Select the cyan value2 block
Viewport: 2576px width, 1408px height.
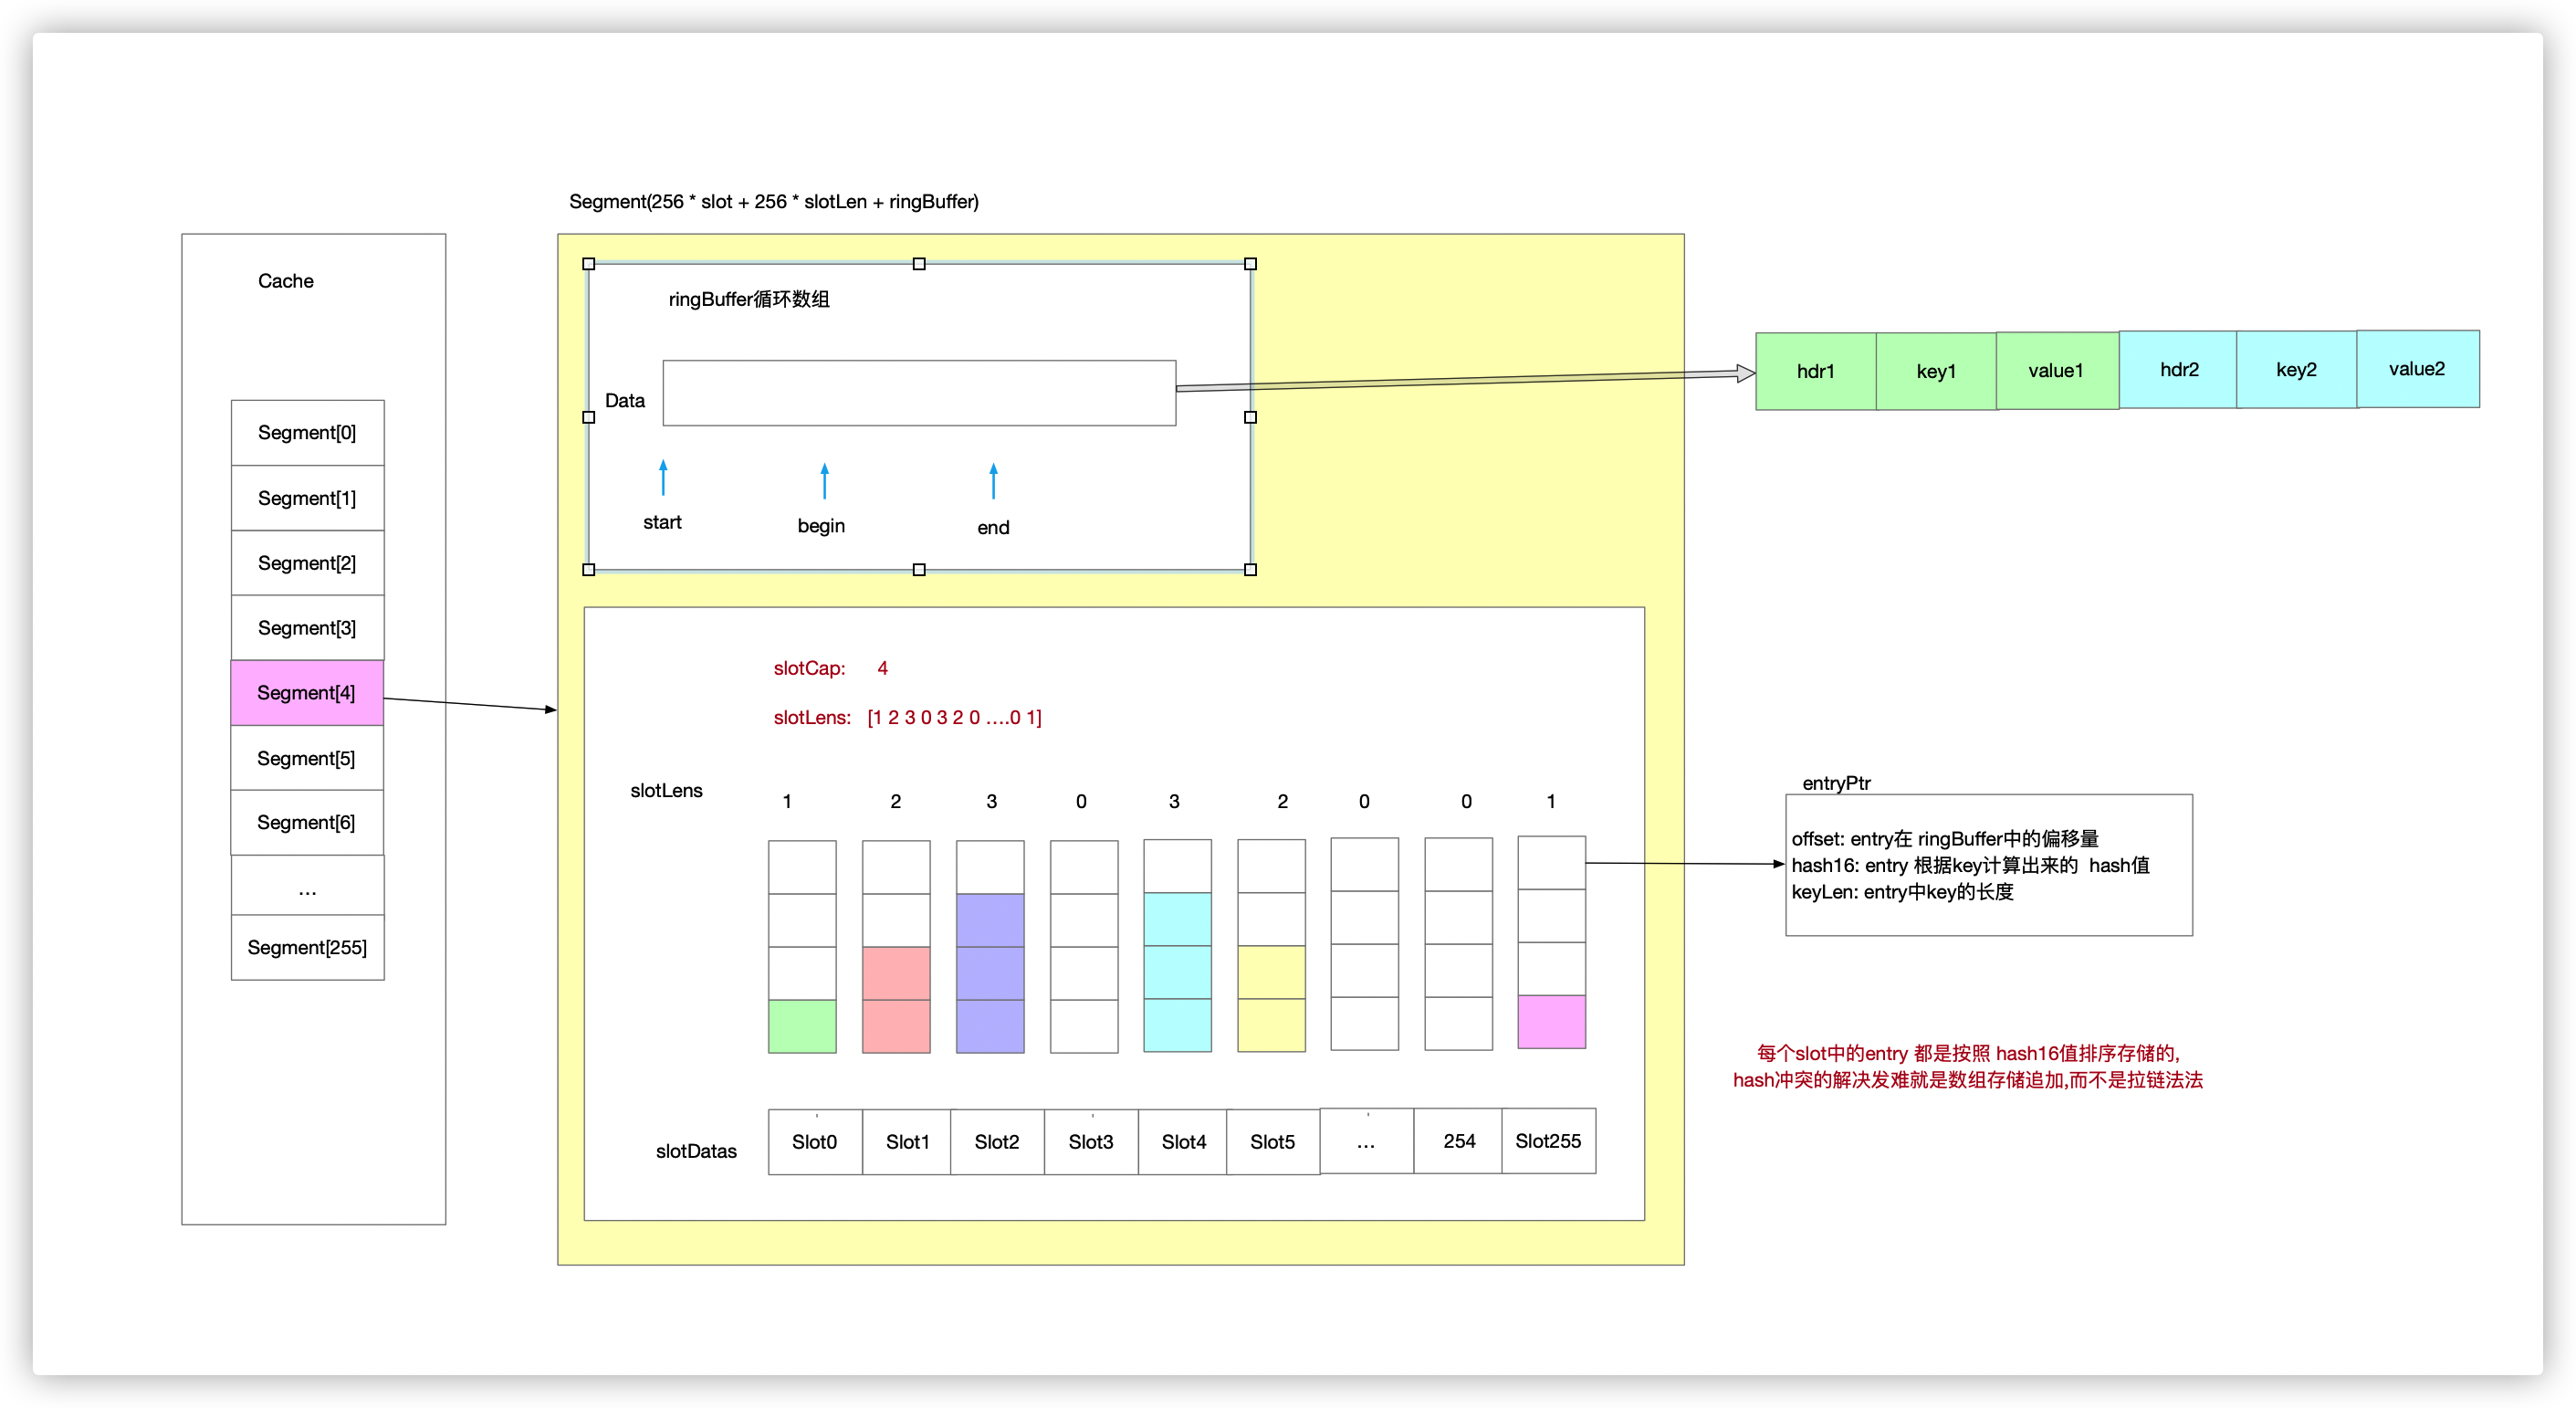coord(2418,369)
